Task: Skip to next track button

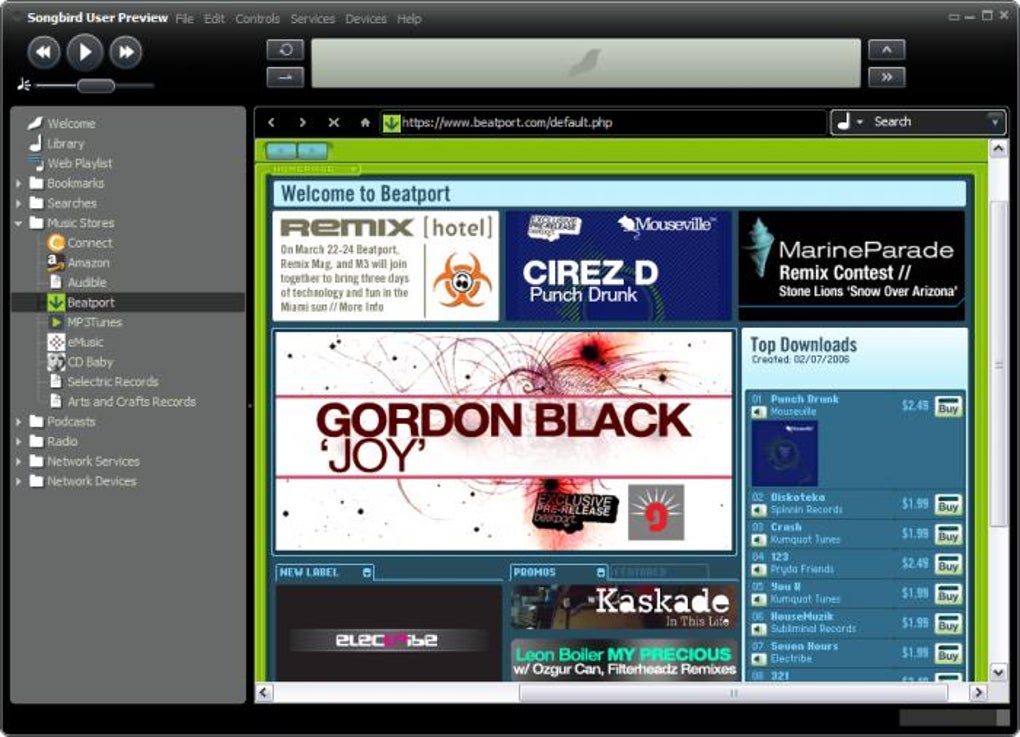Action: click(126, 52)
